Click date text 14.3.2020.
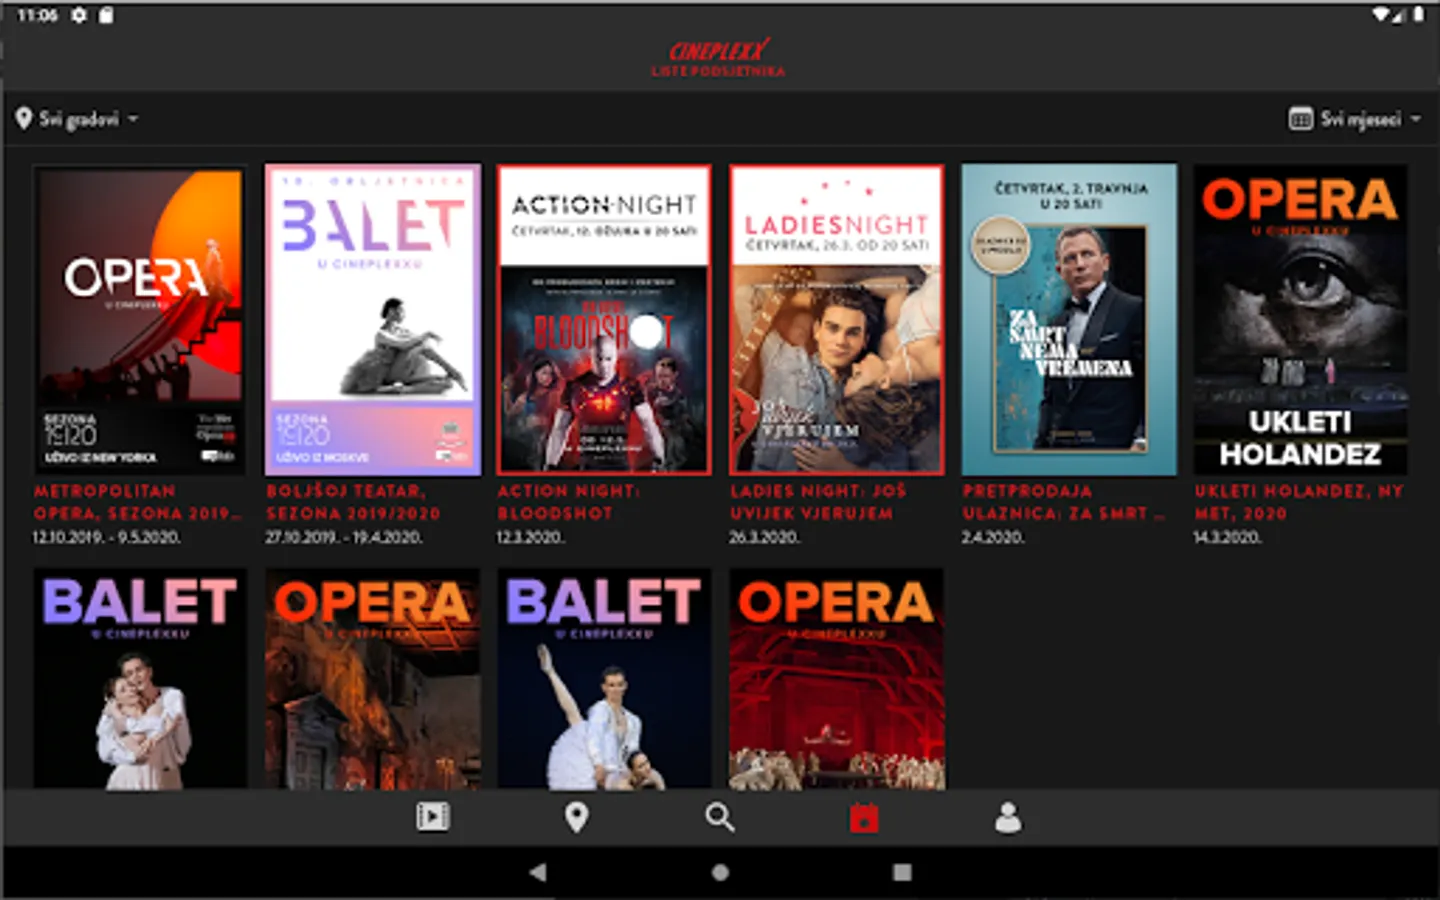Screen dimensions: 1440x900 (1227, 537)
